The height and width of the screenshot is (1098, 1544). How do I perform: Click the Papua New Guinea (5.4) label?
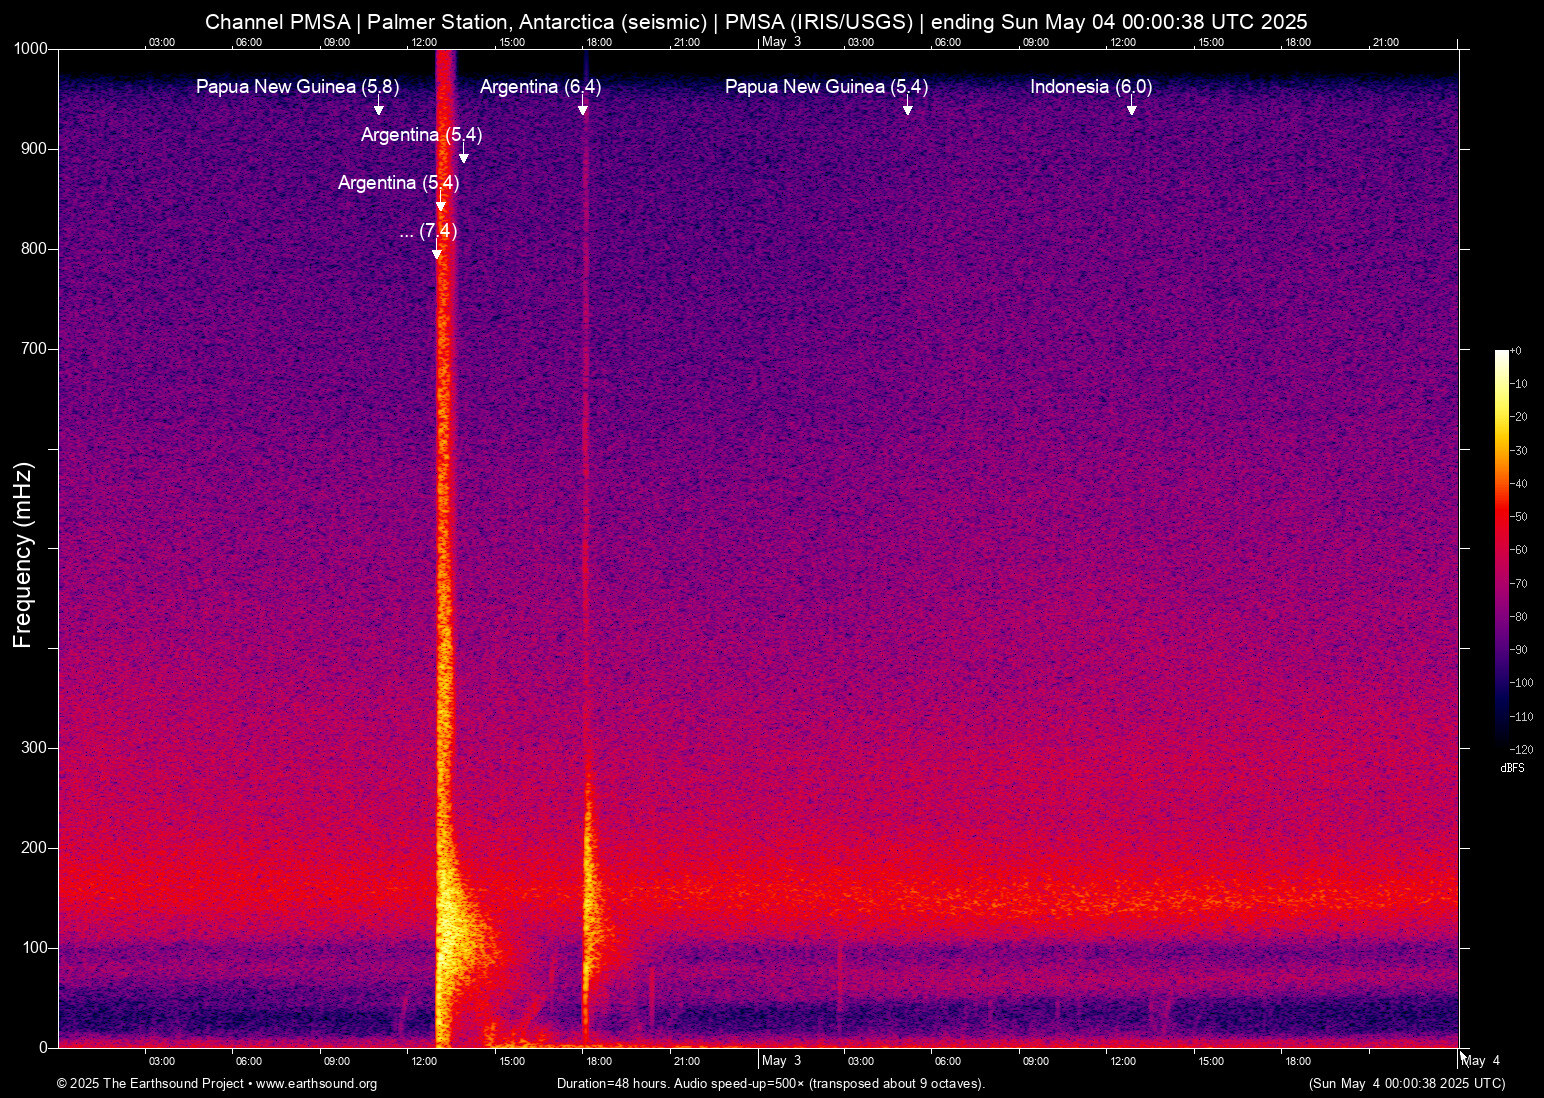click(x=826, y=87)
